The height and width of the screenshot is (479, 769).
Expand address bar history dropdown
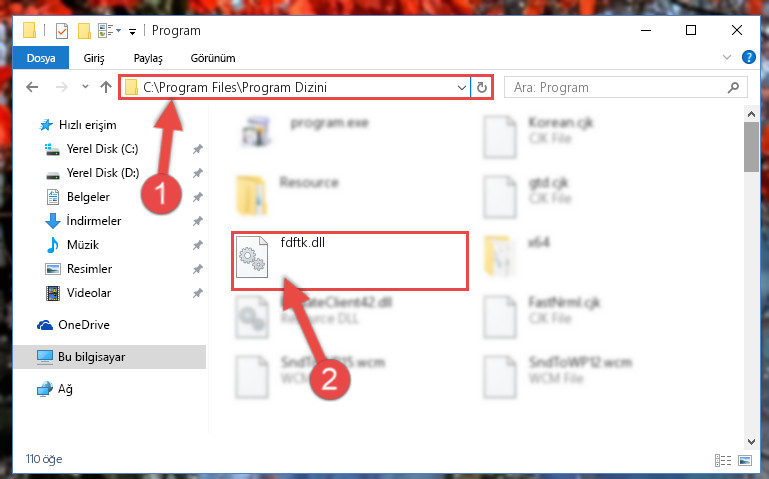461,88
